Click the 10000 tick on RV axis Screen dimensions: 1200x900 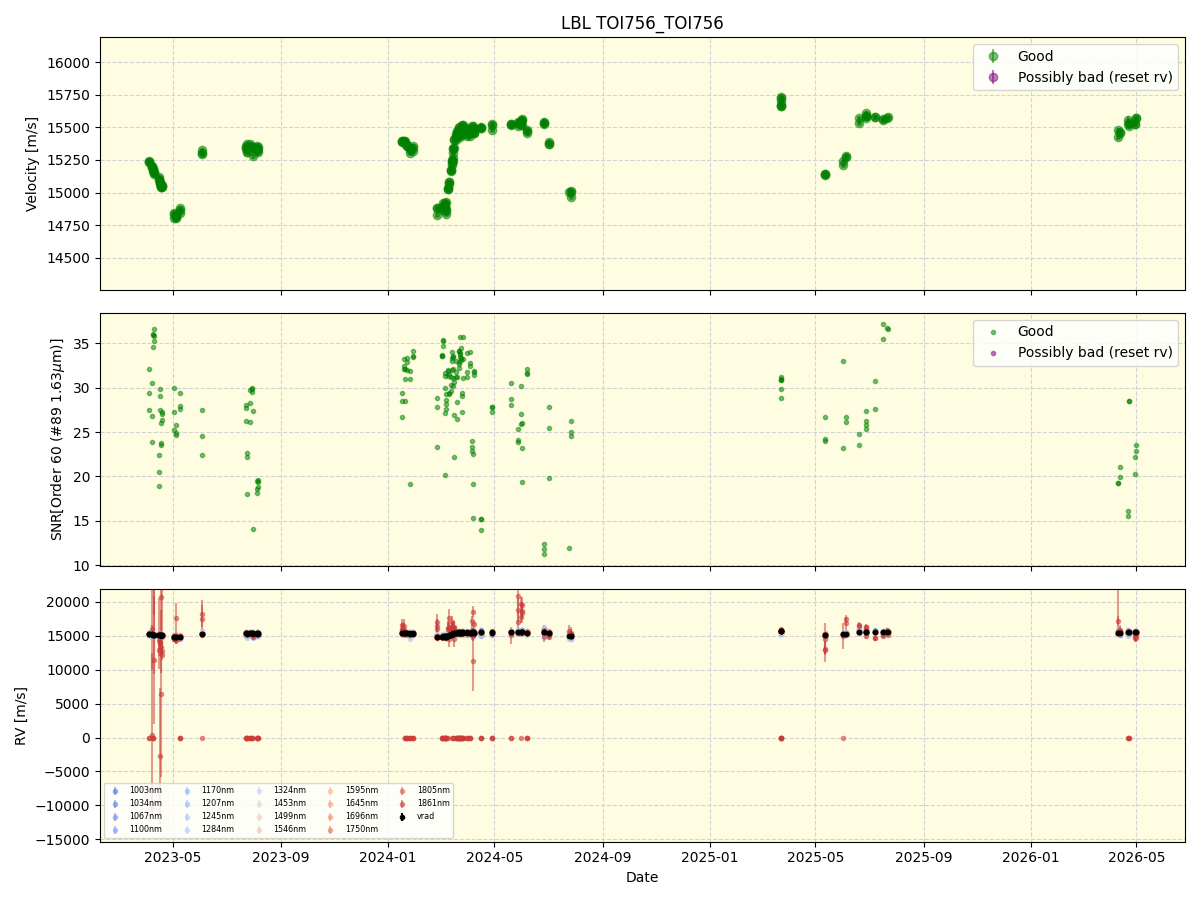pyautogui.click(x=70, y=670)
